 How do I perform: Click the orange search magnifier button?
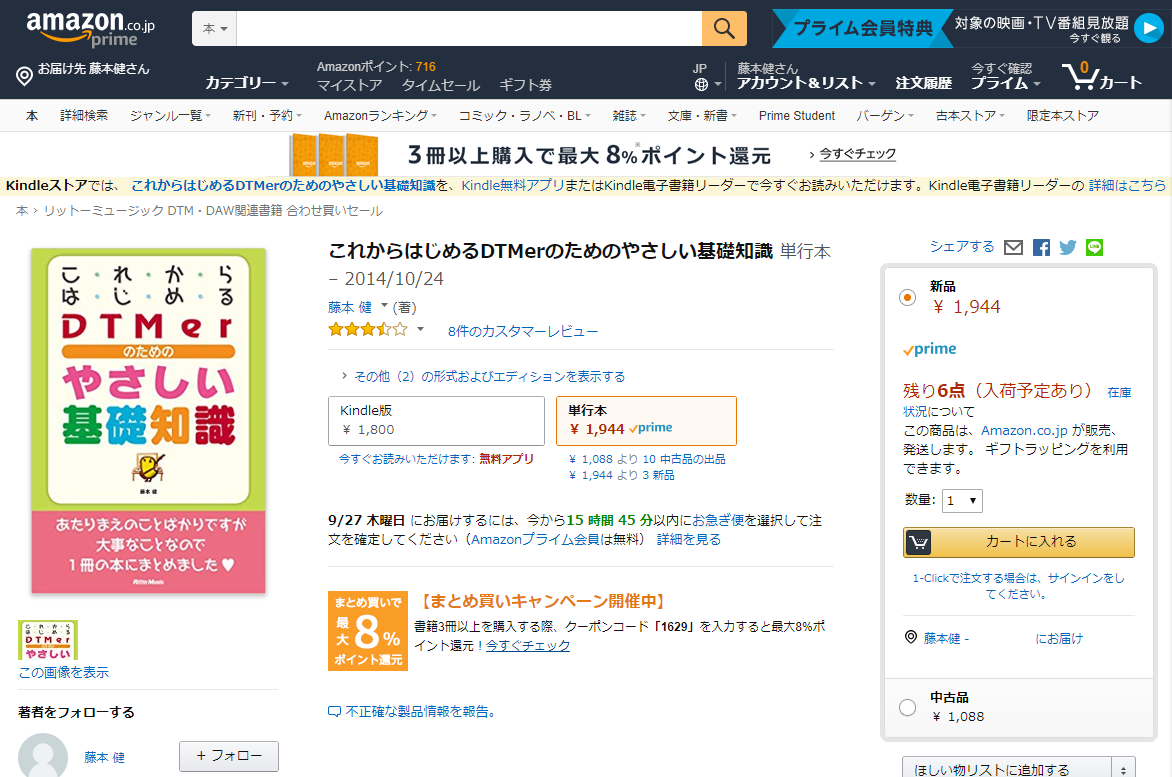724,28
